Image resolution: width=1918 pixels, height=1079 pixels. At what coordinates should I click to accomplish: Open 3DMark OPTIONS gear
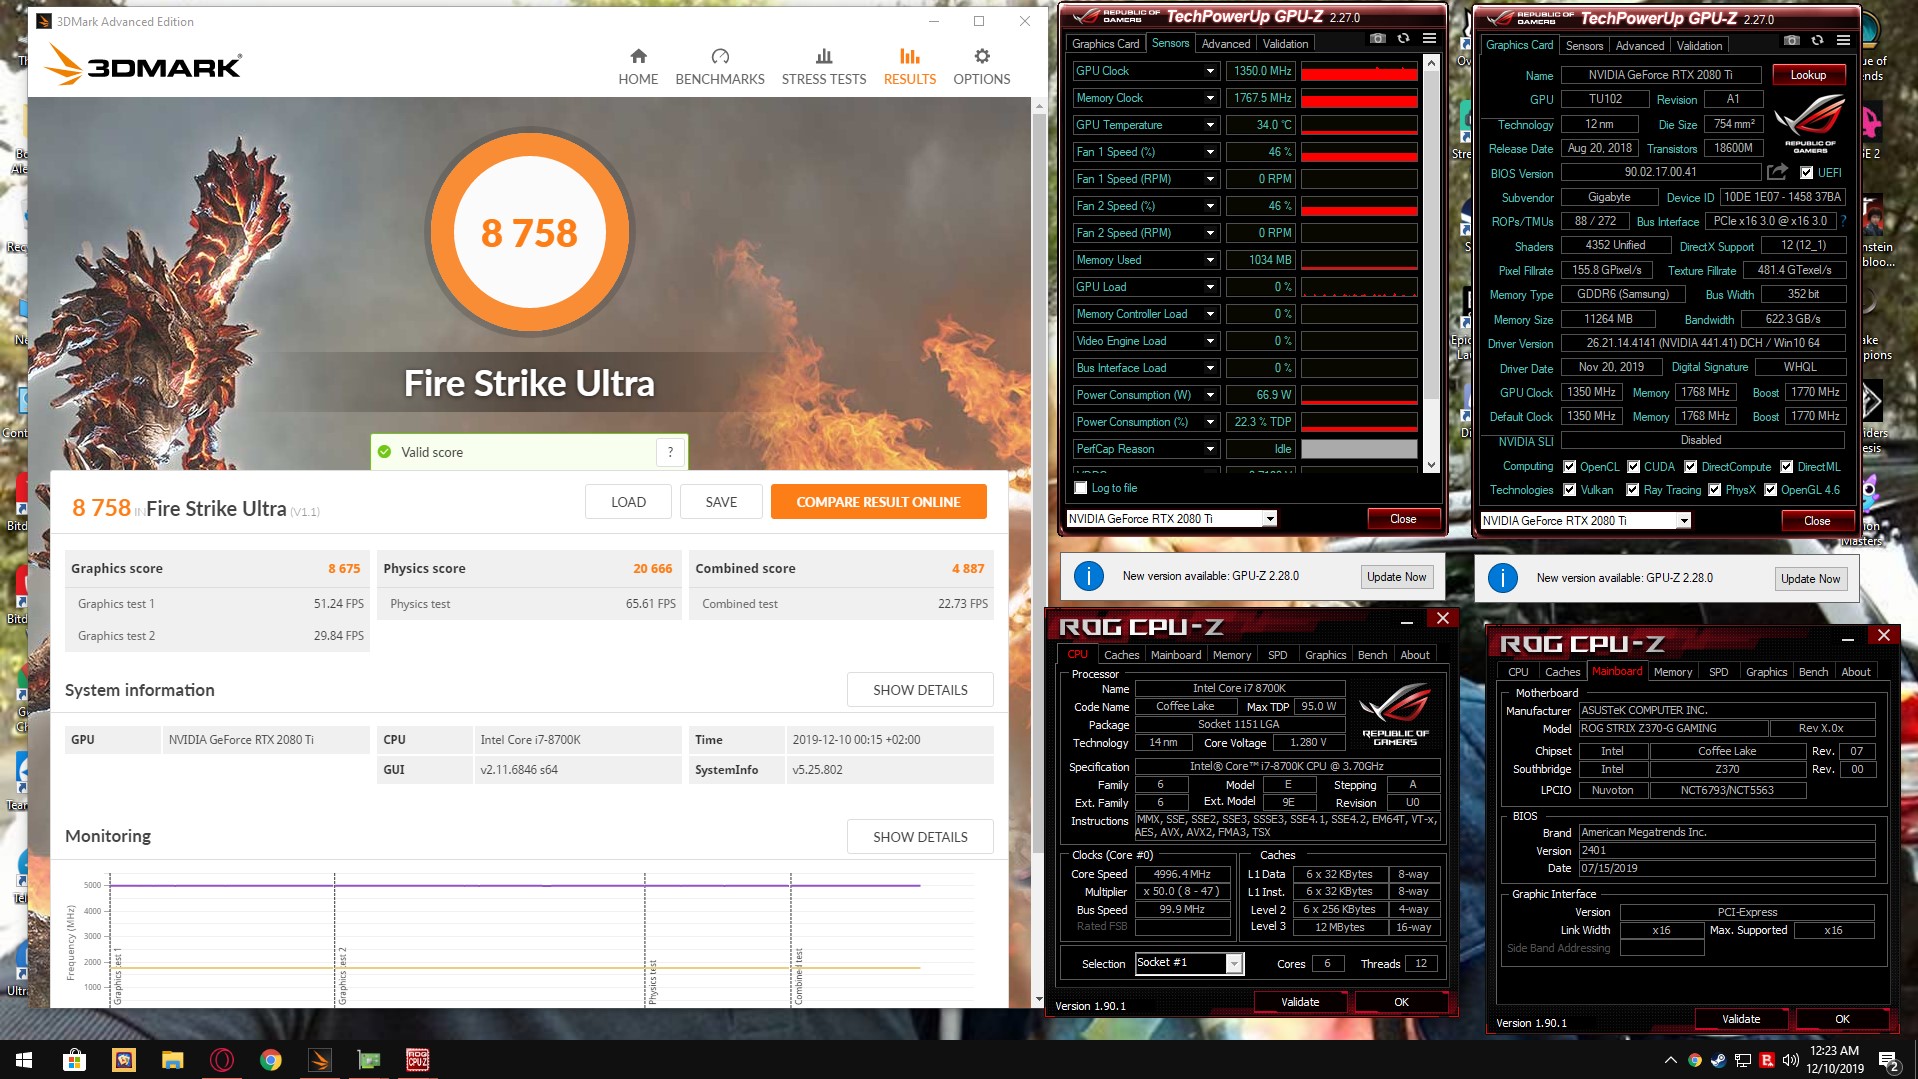pyautogui.click(x=982, y=67)
